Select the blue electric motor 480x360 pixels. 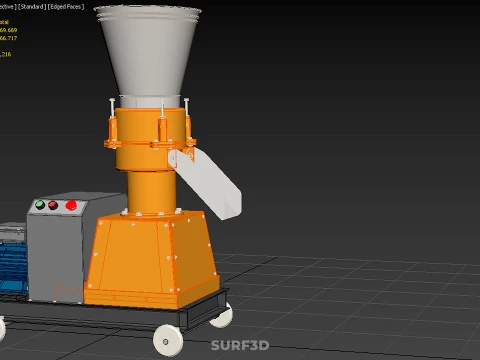point(13,267)
